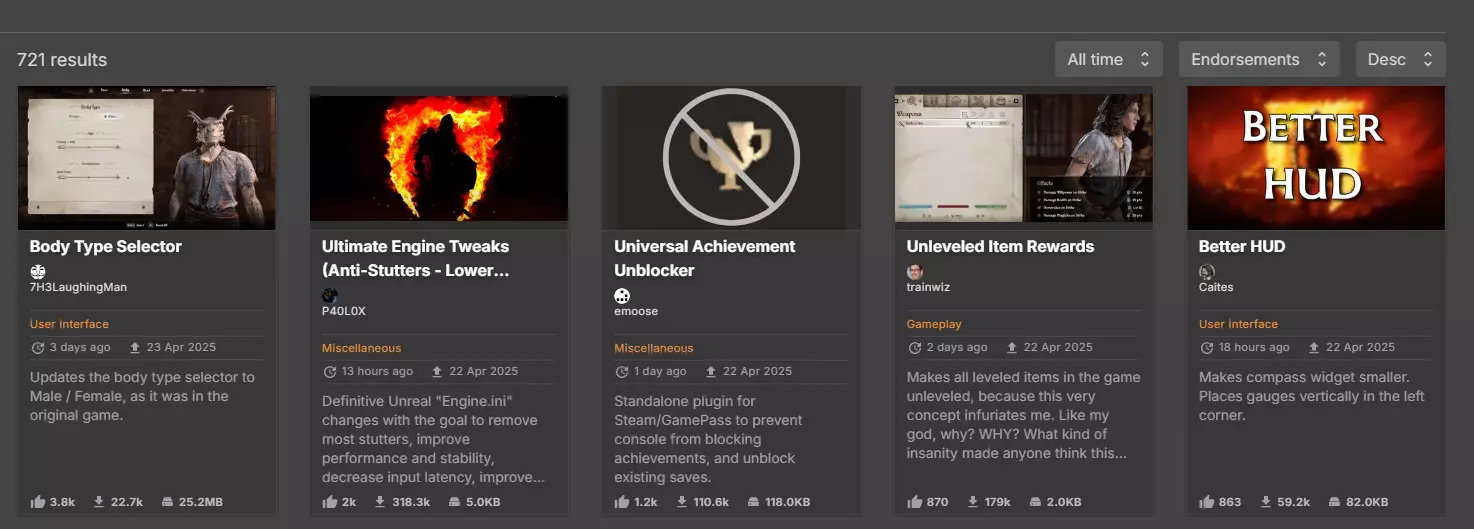The height and width of the screenshot is (529, 1474).
Task: Select Miscellaneous category on Universal Achievement Unblocker
Action: pyautogui.click(x=654, y=348)
